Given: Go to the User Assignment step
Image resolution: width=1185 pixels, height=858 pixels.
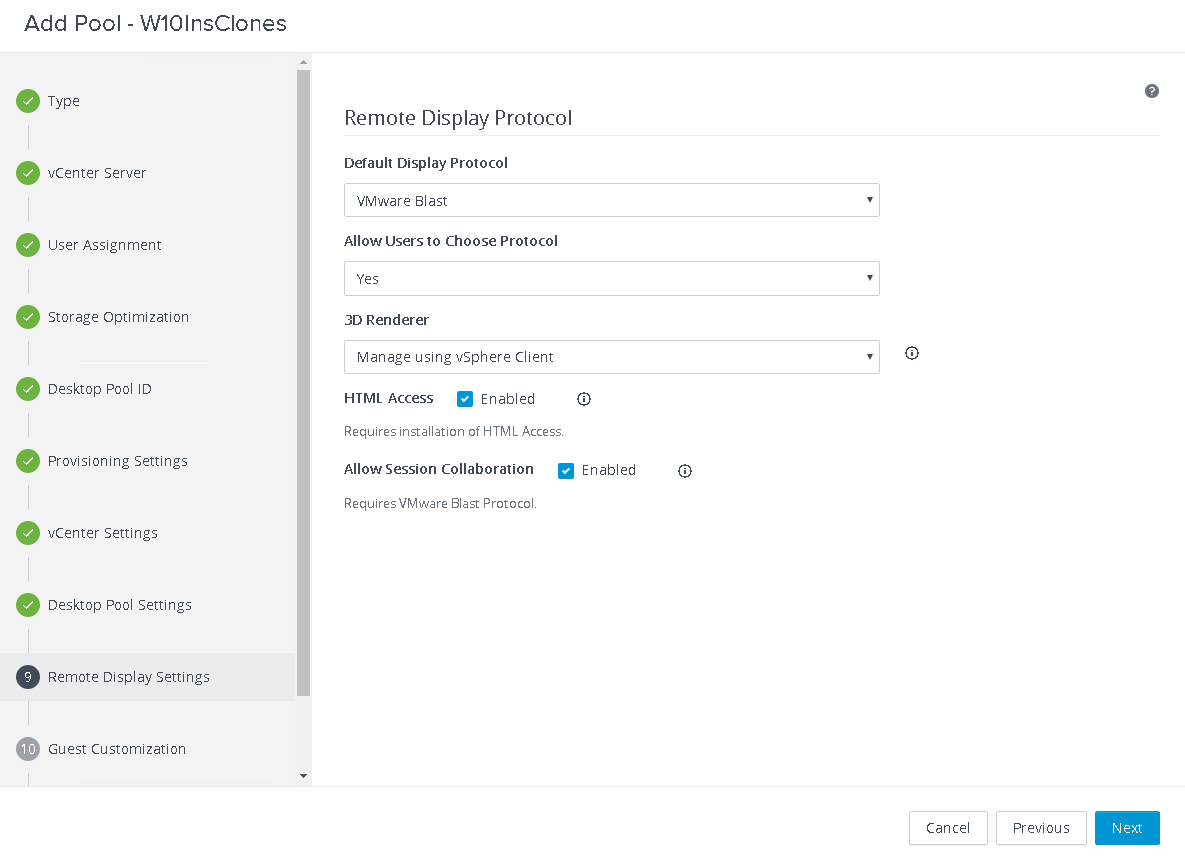Looking at the screenshot, I should pyautogui.click(x=104, y=245).
